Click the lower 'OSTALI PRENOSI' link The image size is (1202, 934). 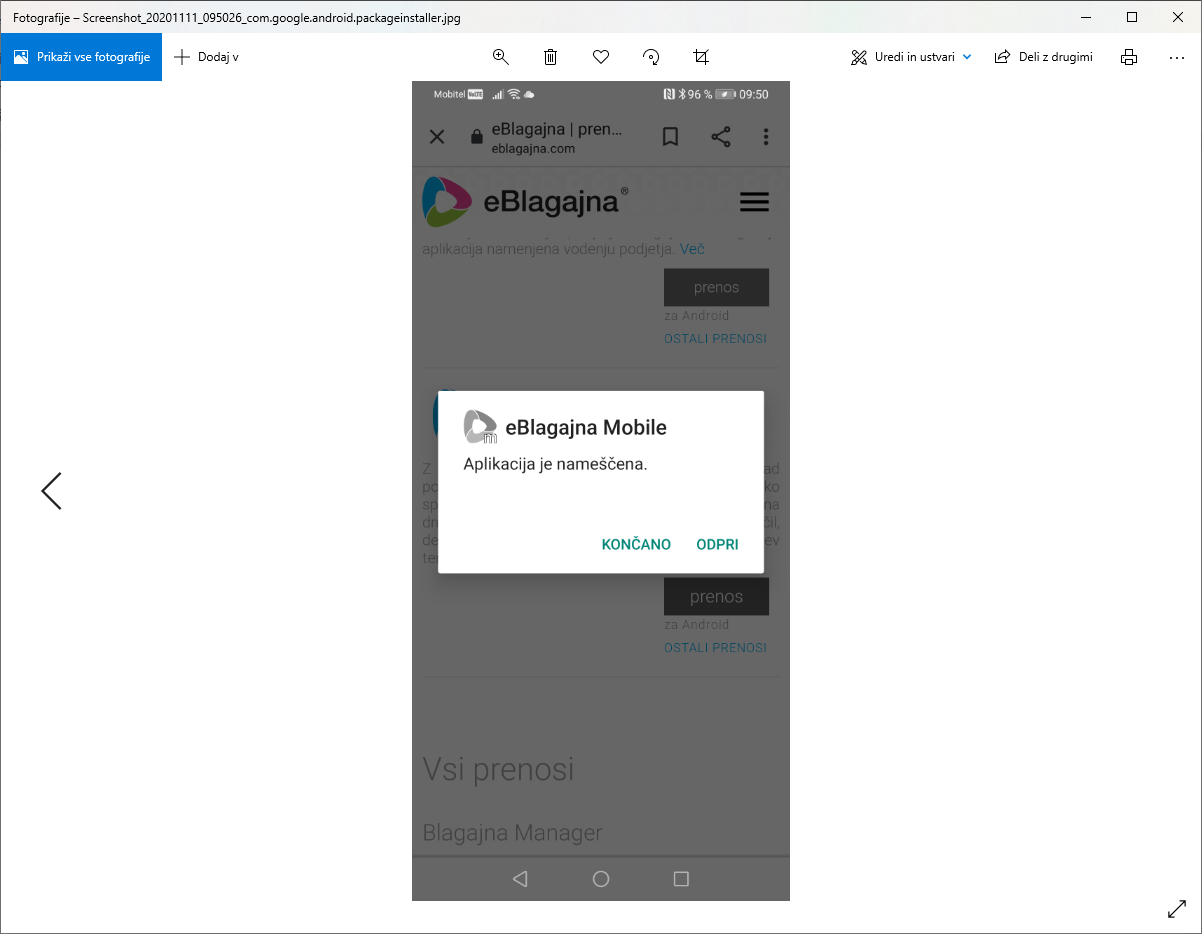point(715,648)
